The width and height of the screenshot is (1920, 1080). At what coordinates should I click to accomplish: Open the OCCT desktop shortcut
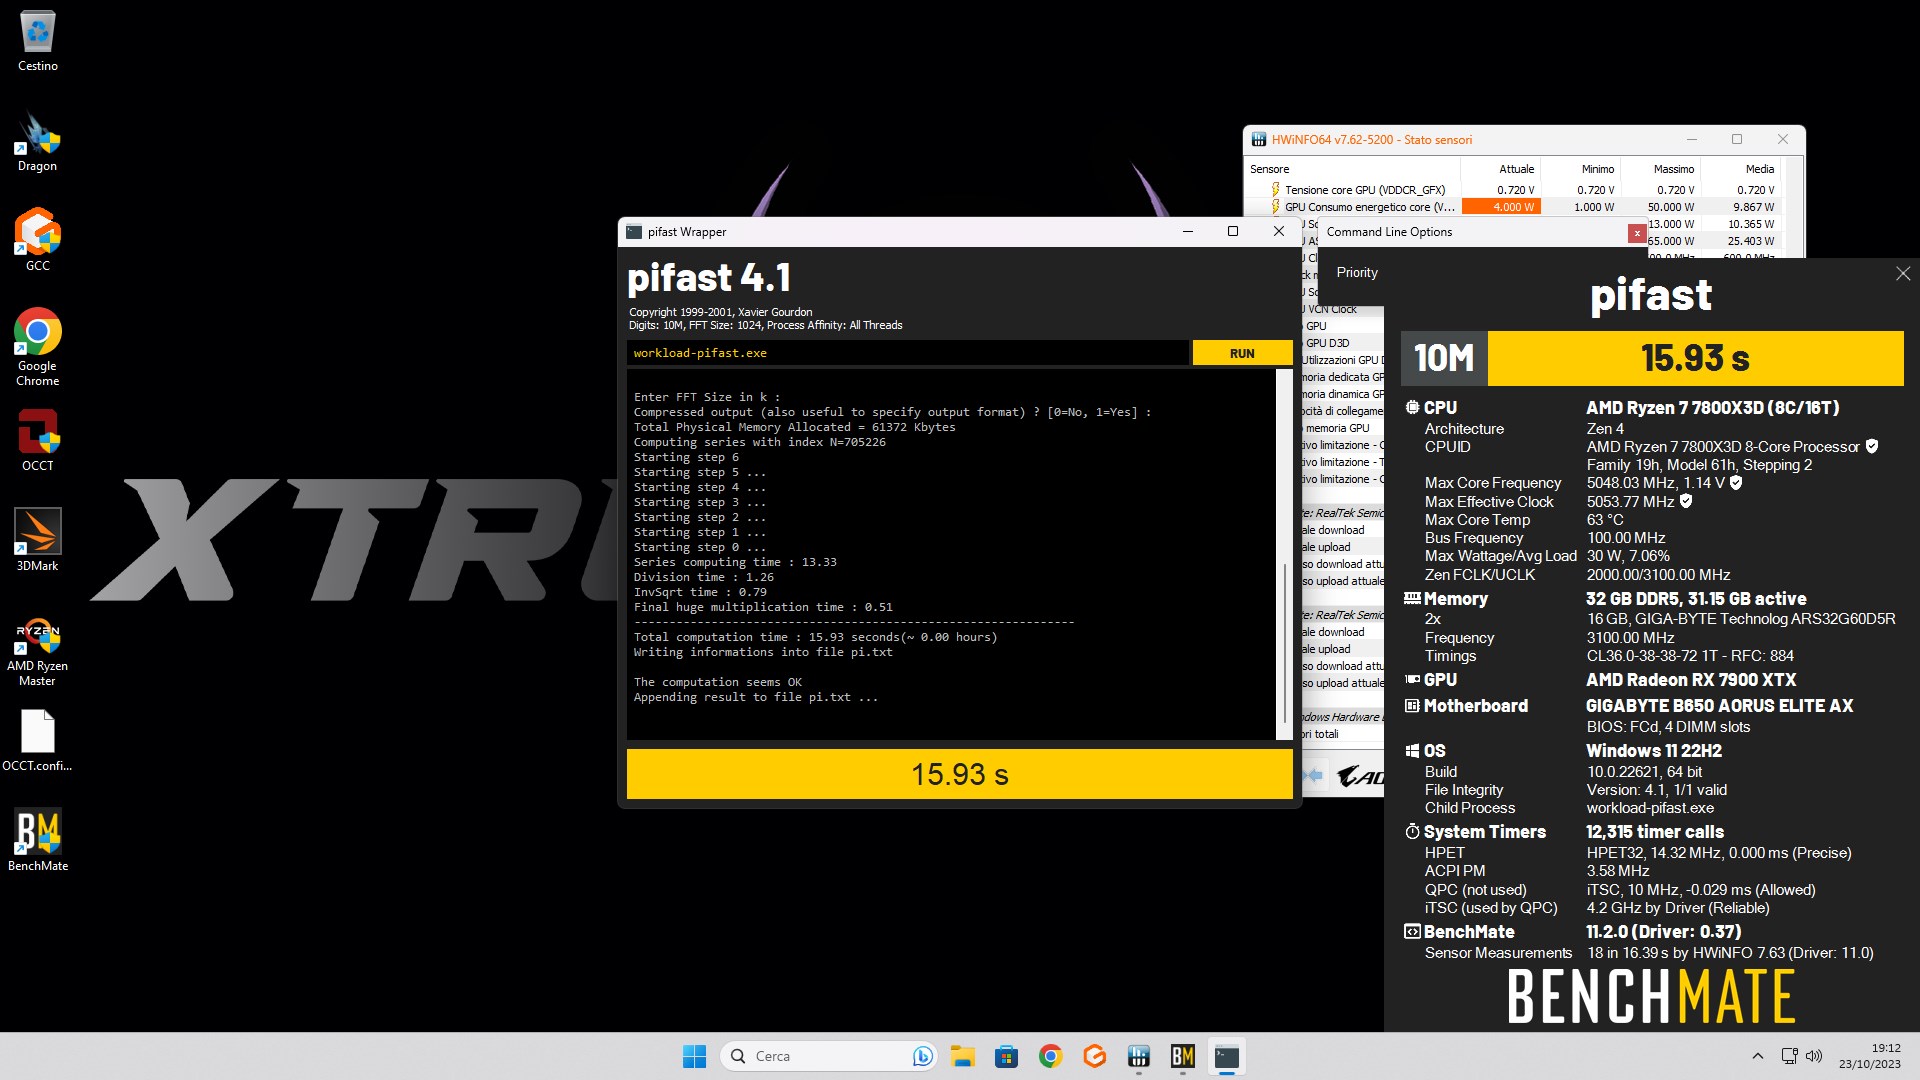coord(37,440)
